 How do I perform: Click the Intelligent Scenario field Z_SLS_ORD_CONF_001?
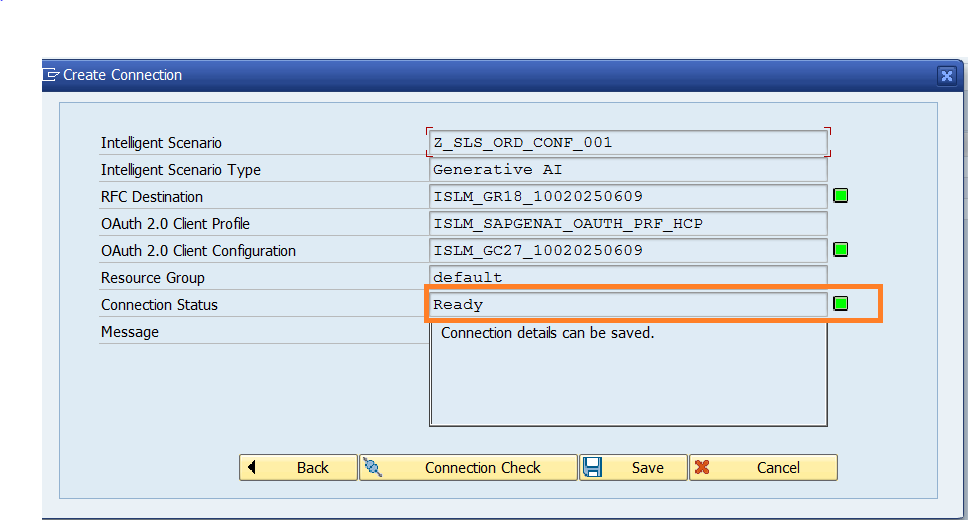click(628, 142)
